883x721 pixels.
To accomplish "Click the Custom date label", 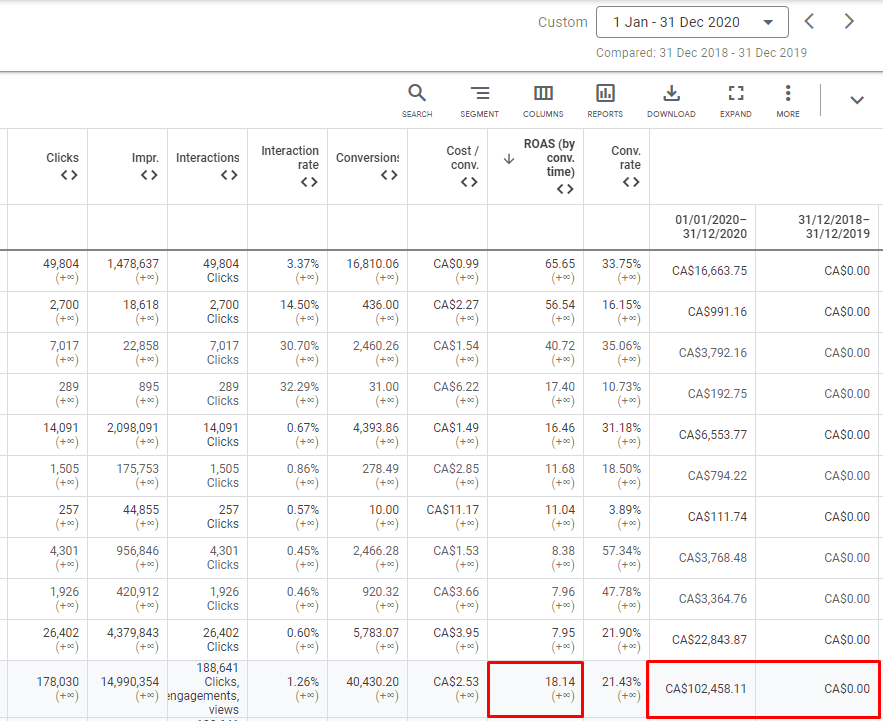I will coord(563,22).
